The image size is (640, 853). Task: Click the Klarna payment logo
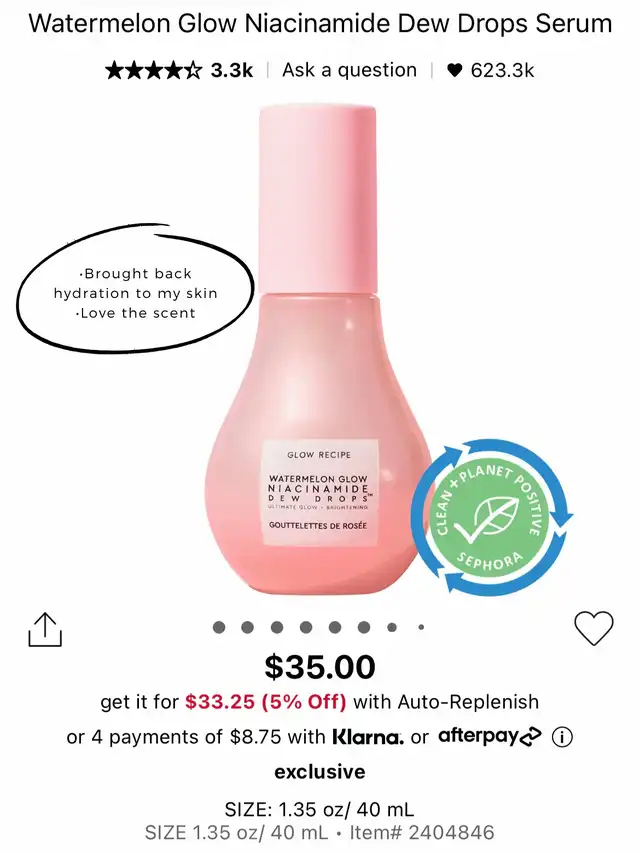pos(368,737)
